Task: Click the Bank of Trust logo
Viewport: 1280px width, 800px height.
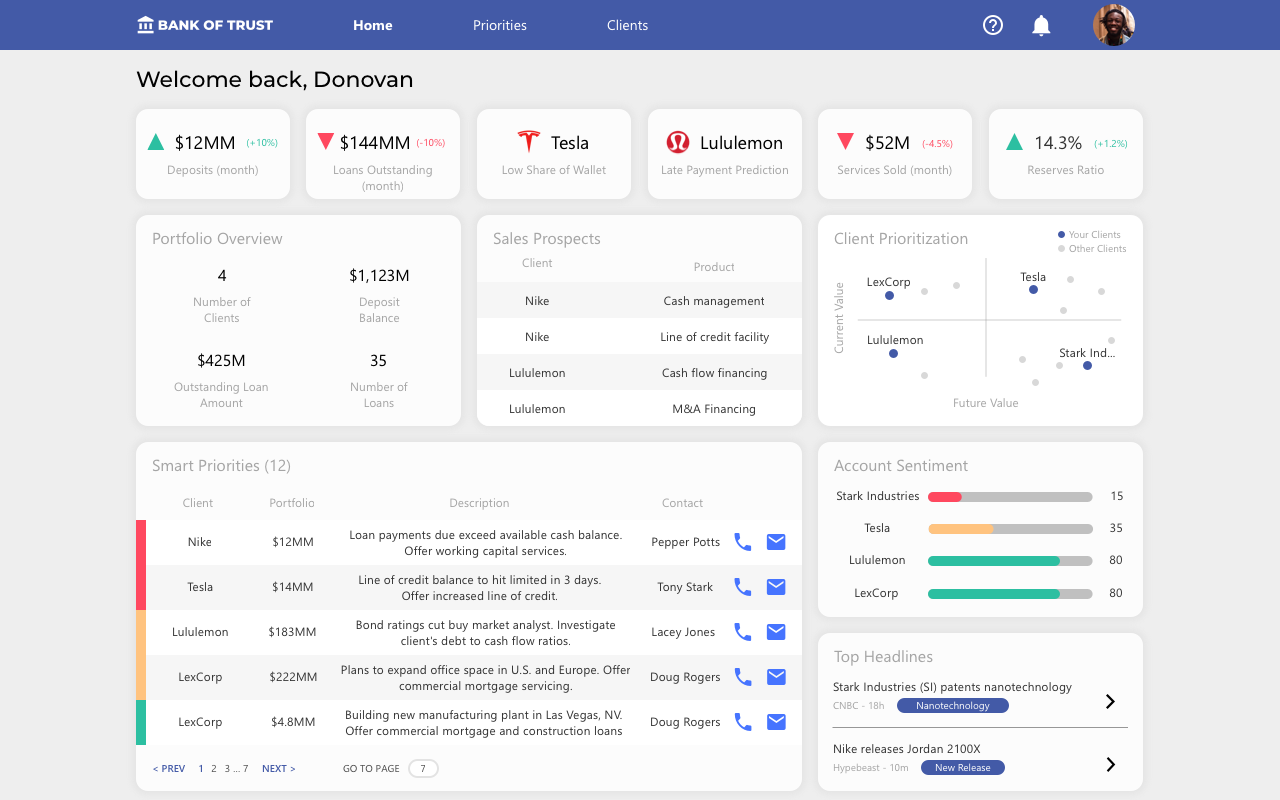Action: tap(205, 25)
